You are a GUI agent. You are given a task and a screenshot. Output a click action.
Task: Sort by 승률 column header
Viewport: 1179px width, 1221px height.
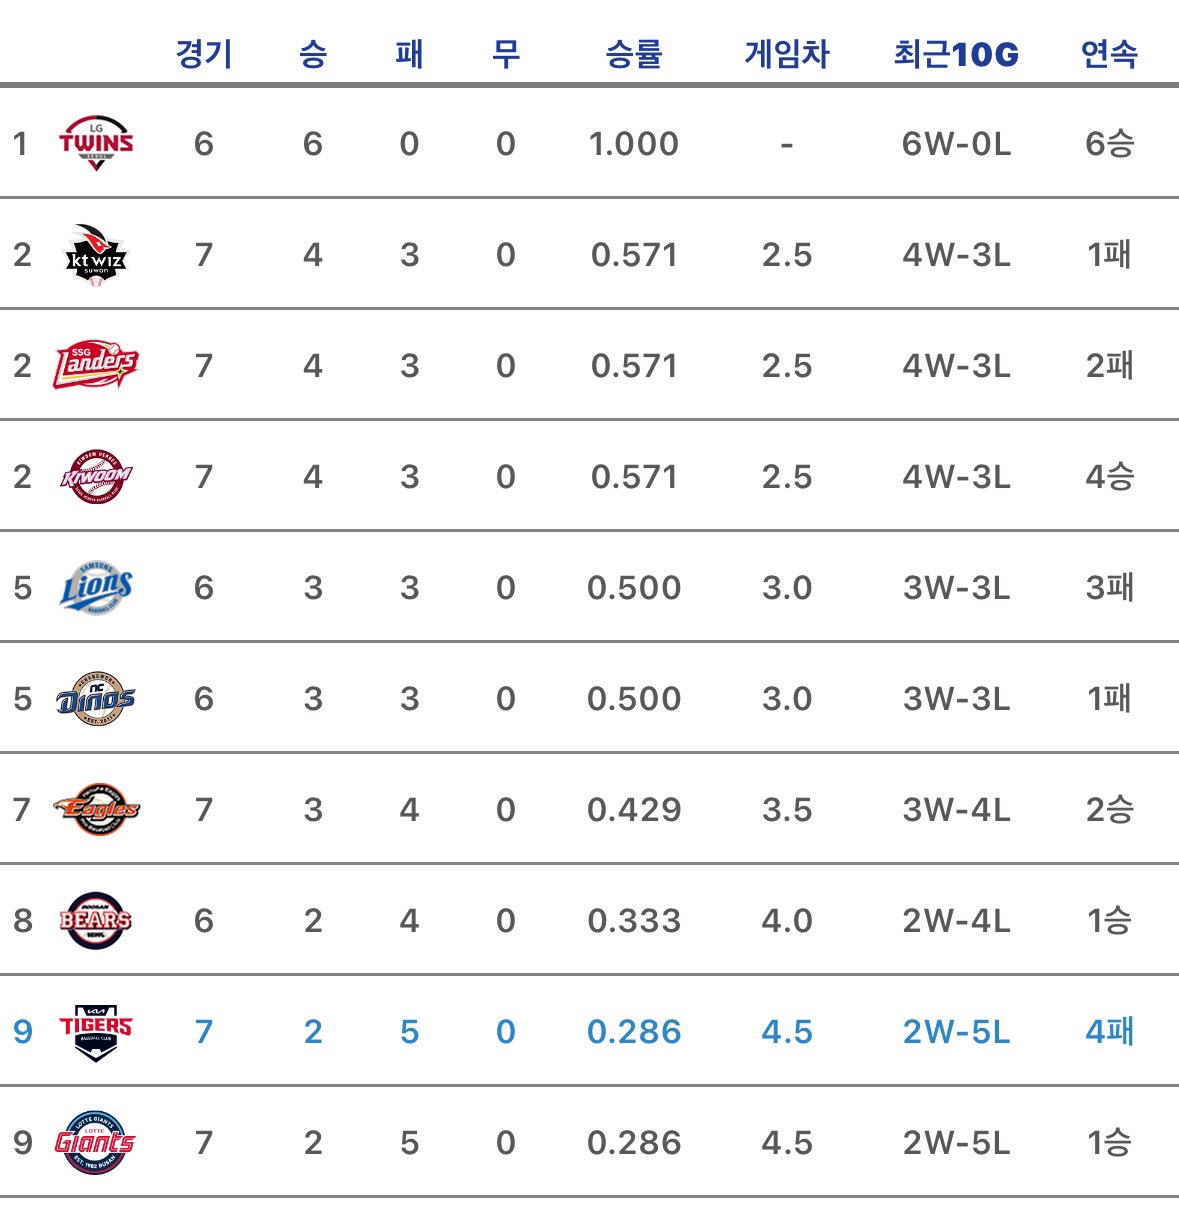pos(634,53)
